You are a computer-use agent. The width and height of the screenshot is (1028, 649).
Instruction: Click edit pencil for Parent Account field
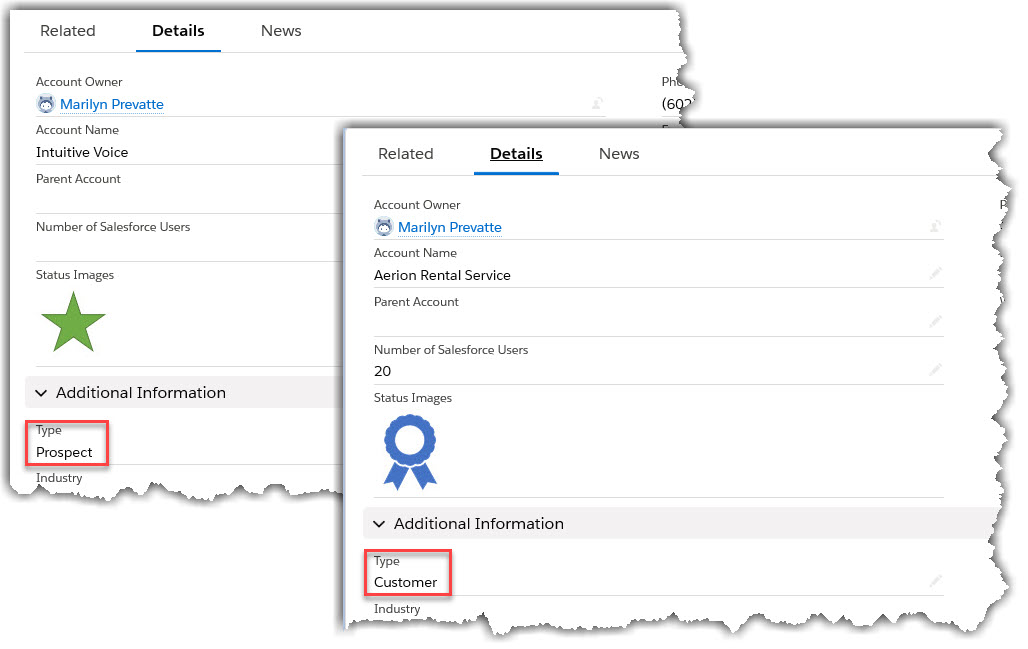(935, 322)
